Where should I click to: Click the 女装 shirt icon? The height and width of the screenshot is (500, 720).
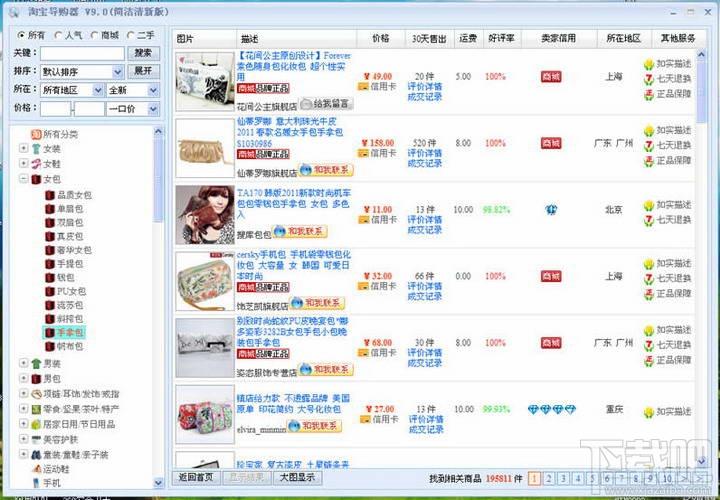coord(36,149)
